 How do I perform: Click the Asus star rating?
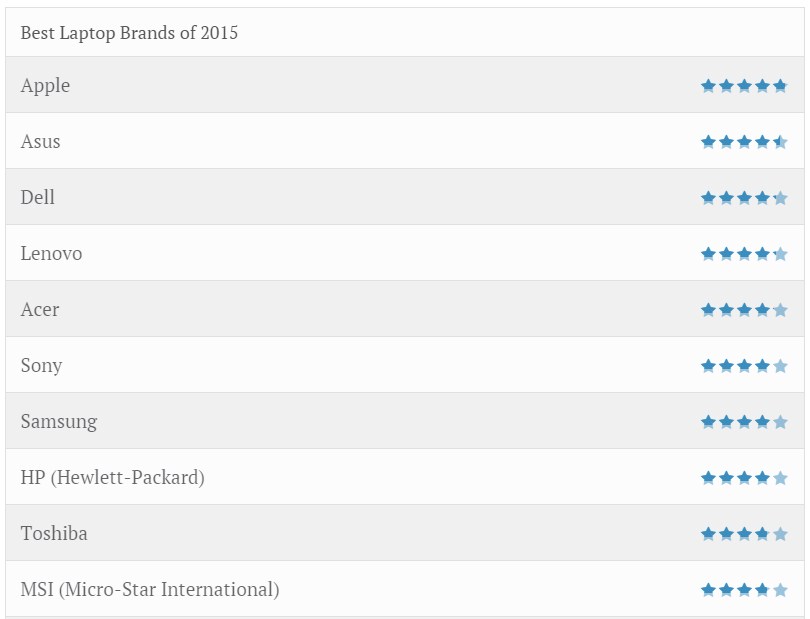(x=744, y=142)
